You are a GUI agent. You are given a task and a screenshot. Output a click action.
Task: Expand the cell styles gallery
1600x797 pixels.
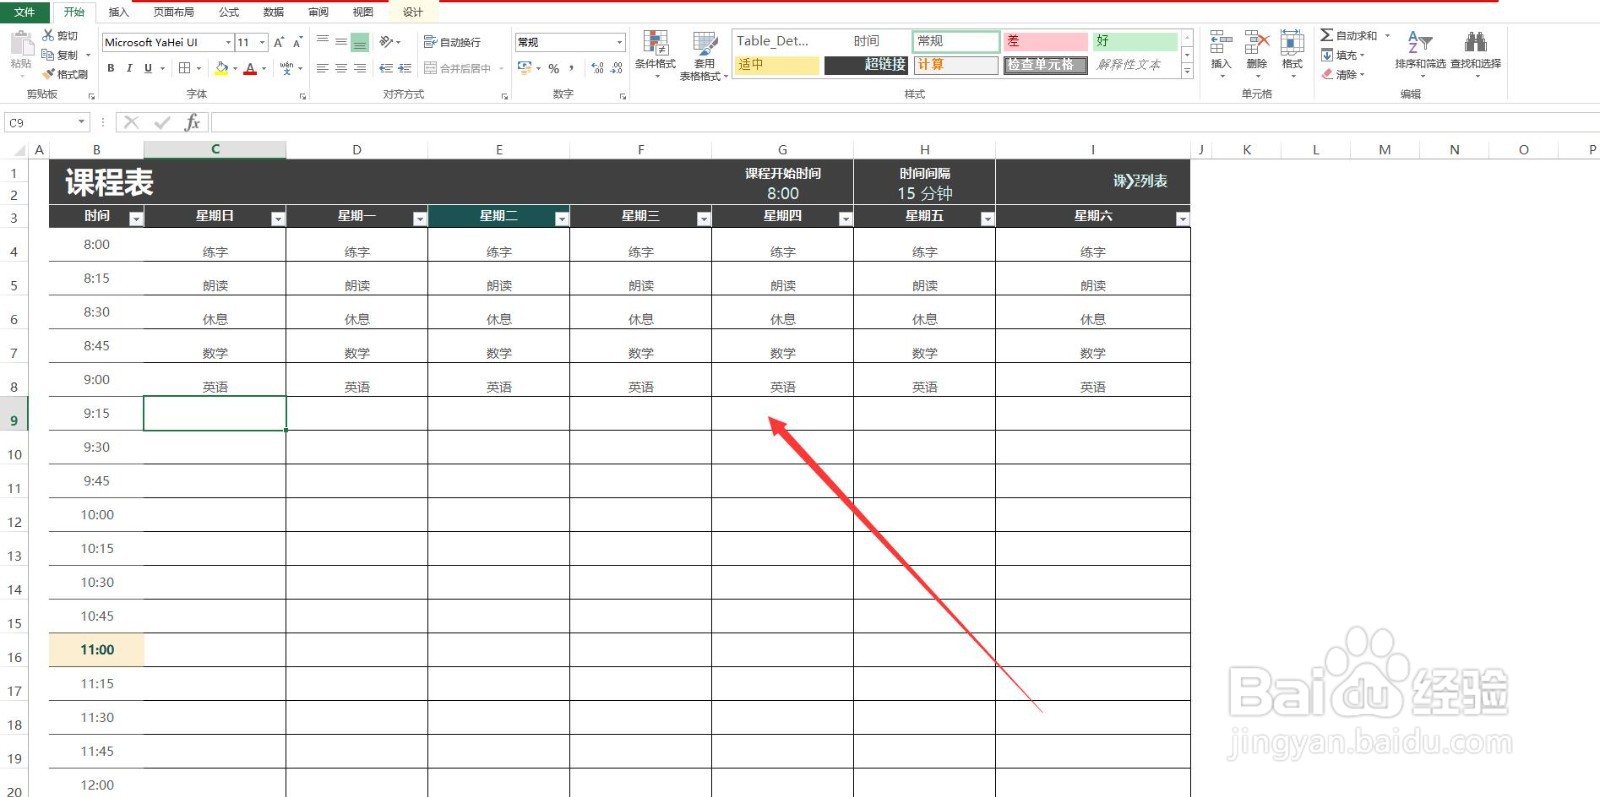(x=1187, y=72)
